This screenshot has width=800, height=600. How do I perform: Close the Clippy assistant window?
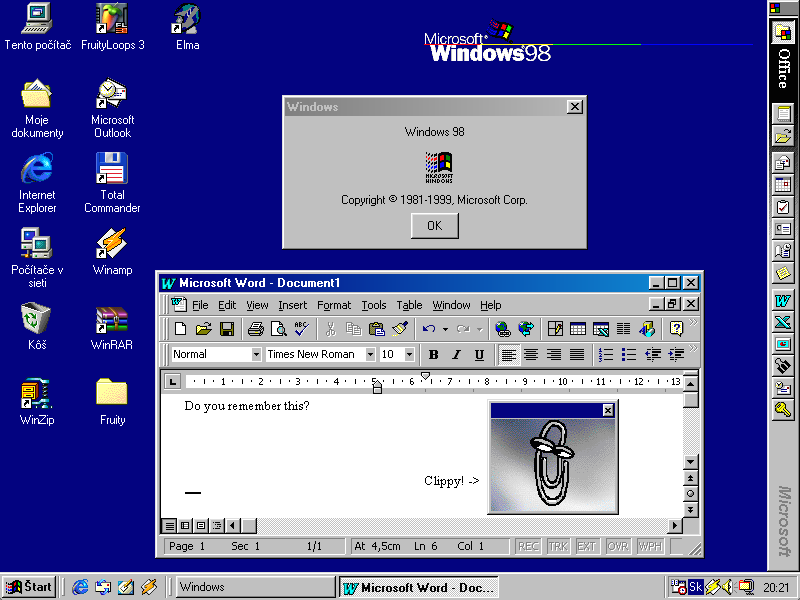point(608,410)
